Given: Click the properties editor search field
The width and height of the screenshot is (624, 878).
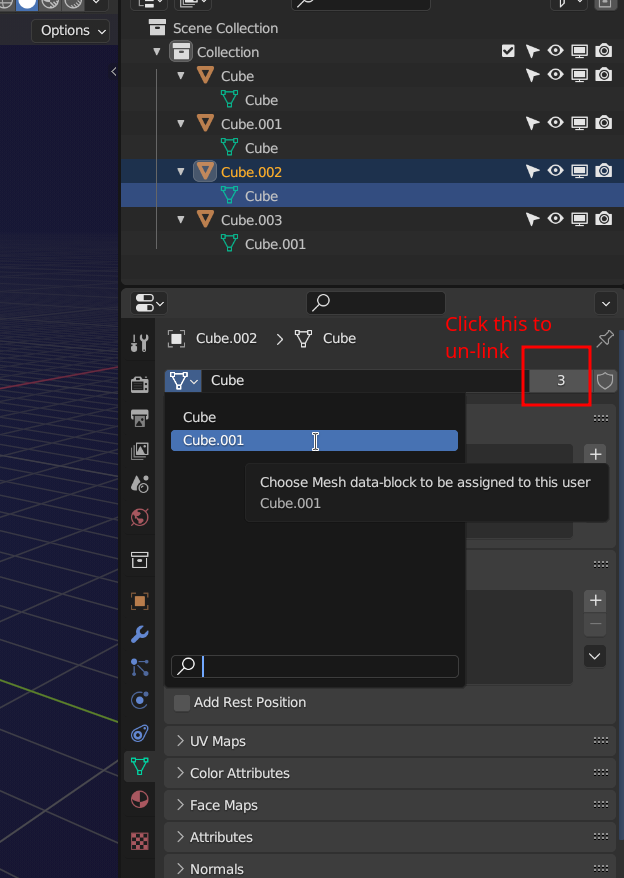Looking at the screenshot, I should tap(376, 303).
